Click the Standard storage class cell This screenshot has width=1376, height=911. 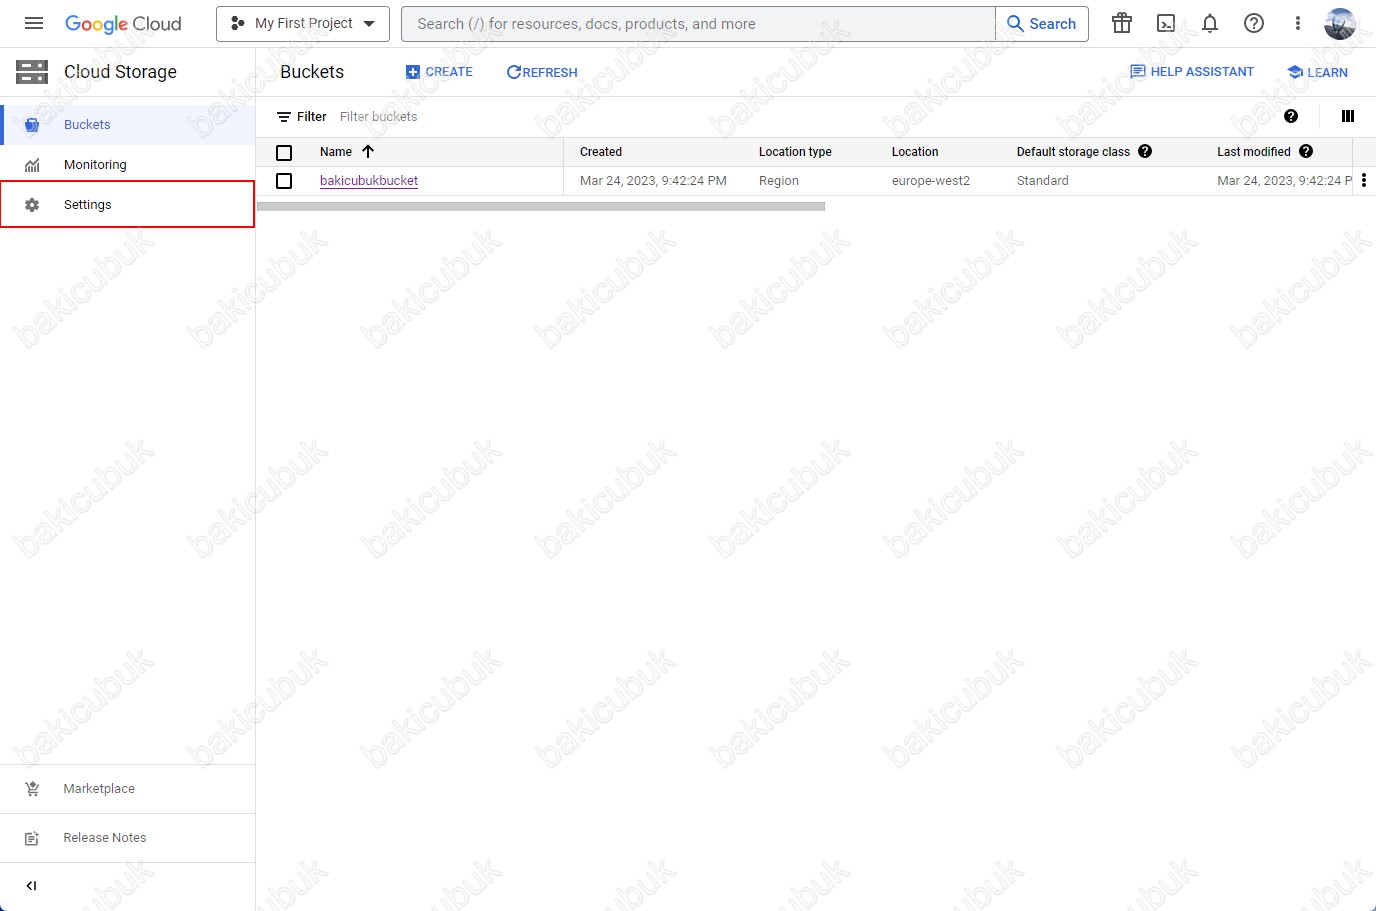[x=1043, y=181]
